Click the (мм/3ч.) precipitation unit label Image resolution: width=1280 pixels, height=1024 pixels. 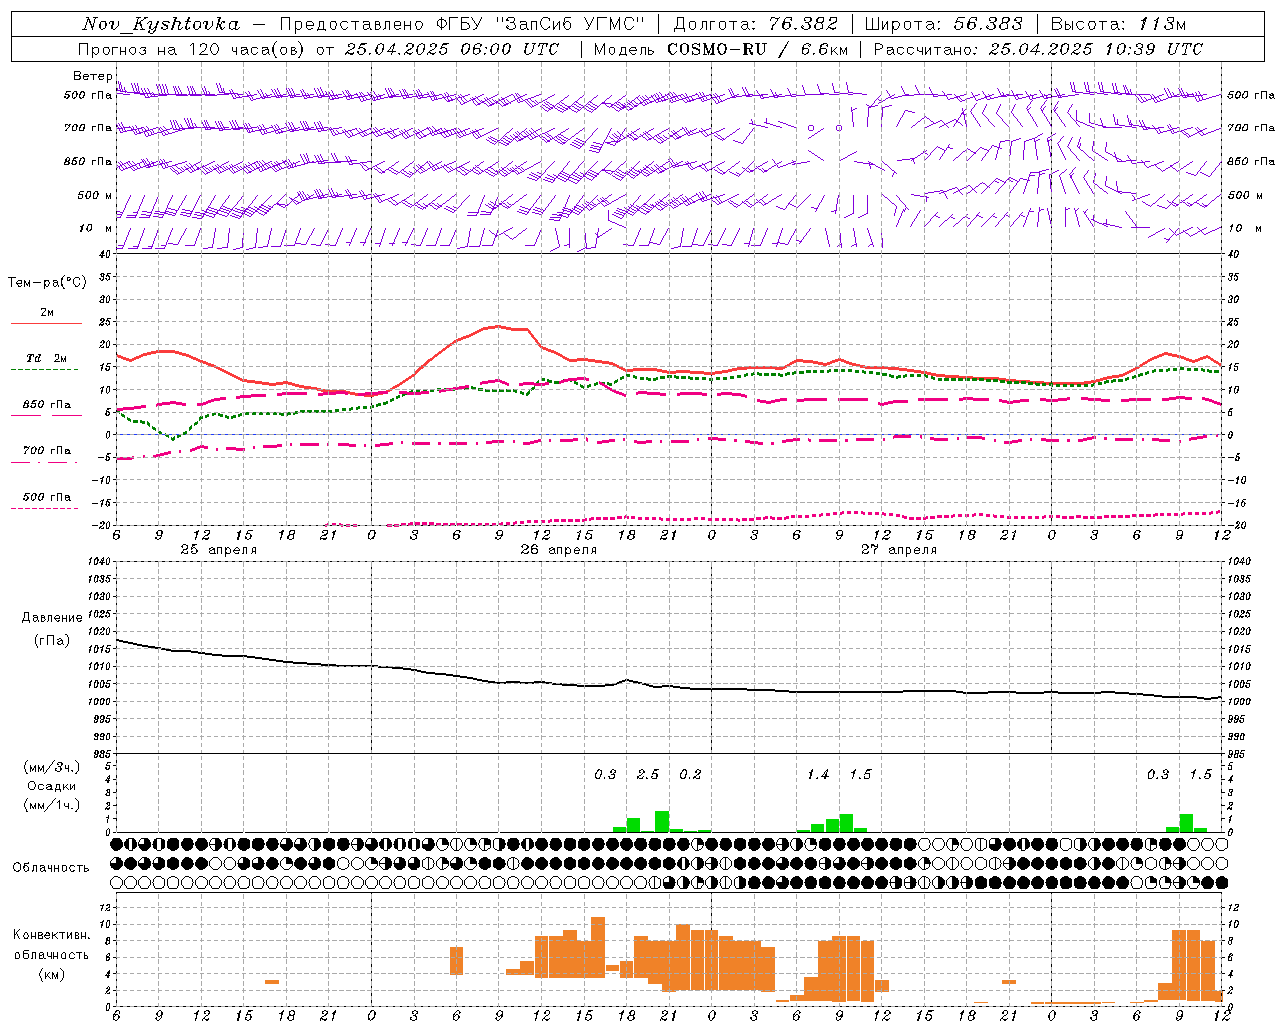[52, 767]
